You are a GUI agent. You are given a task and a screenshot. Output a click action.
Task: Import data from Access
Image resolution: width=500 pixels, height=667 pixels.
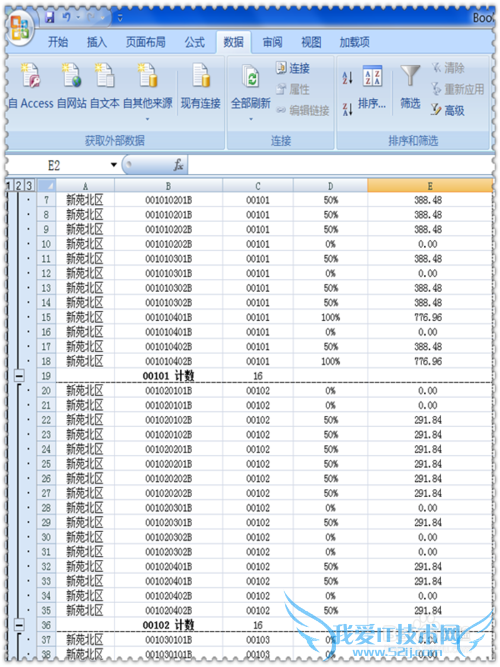[x=31, y=86]
